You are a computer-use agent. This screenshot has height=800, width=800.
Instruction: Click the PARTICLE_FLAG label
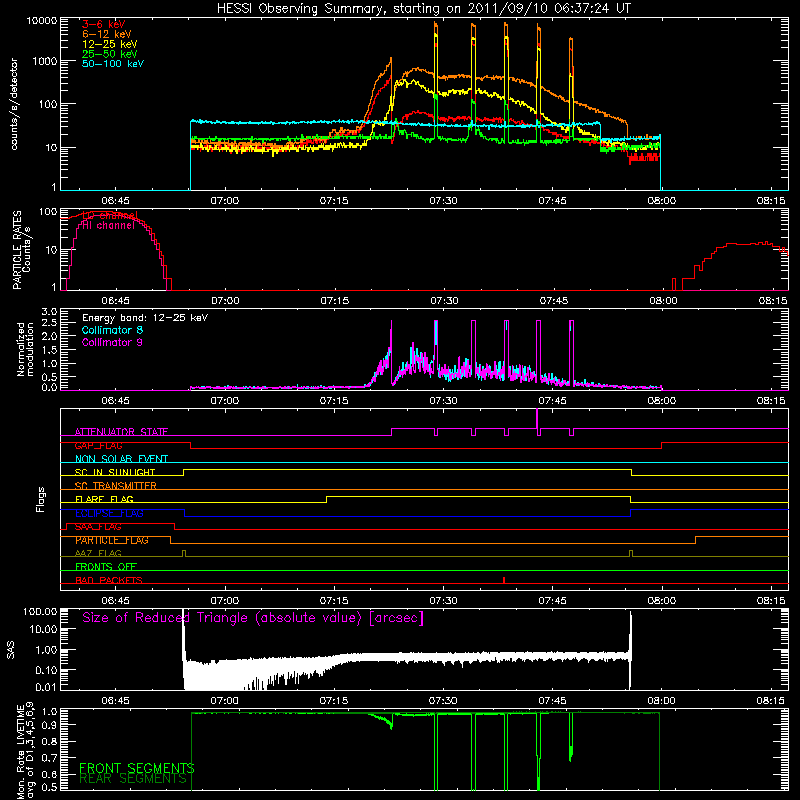tap(112, 540)
